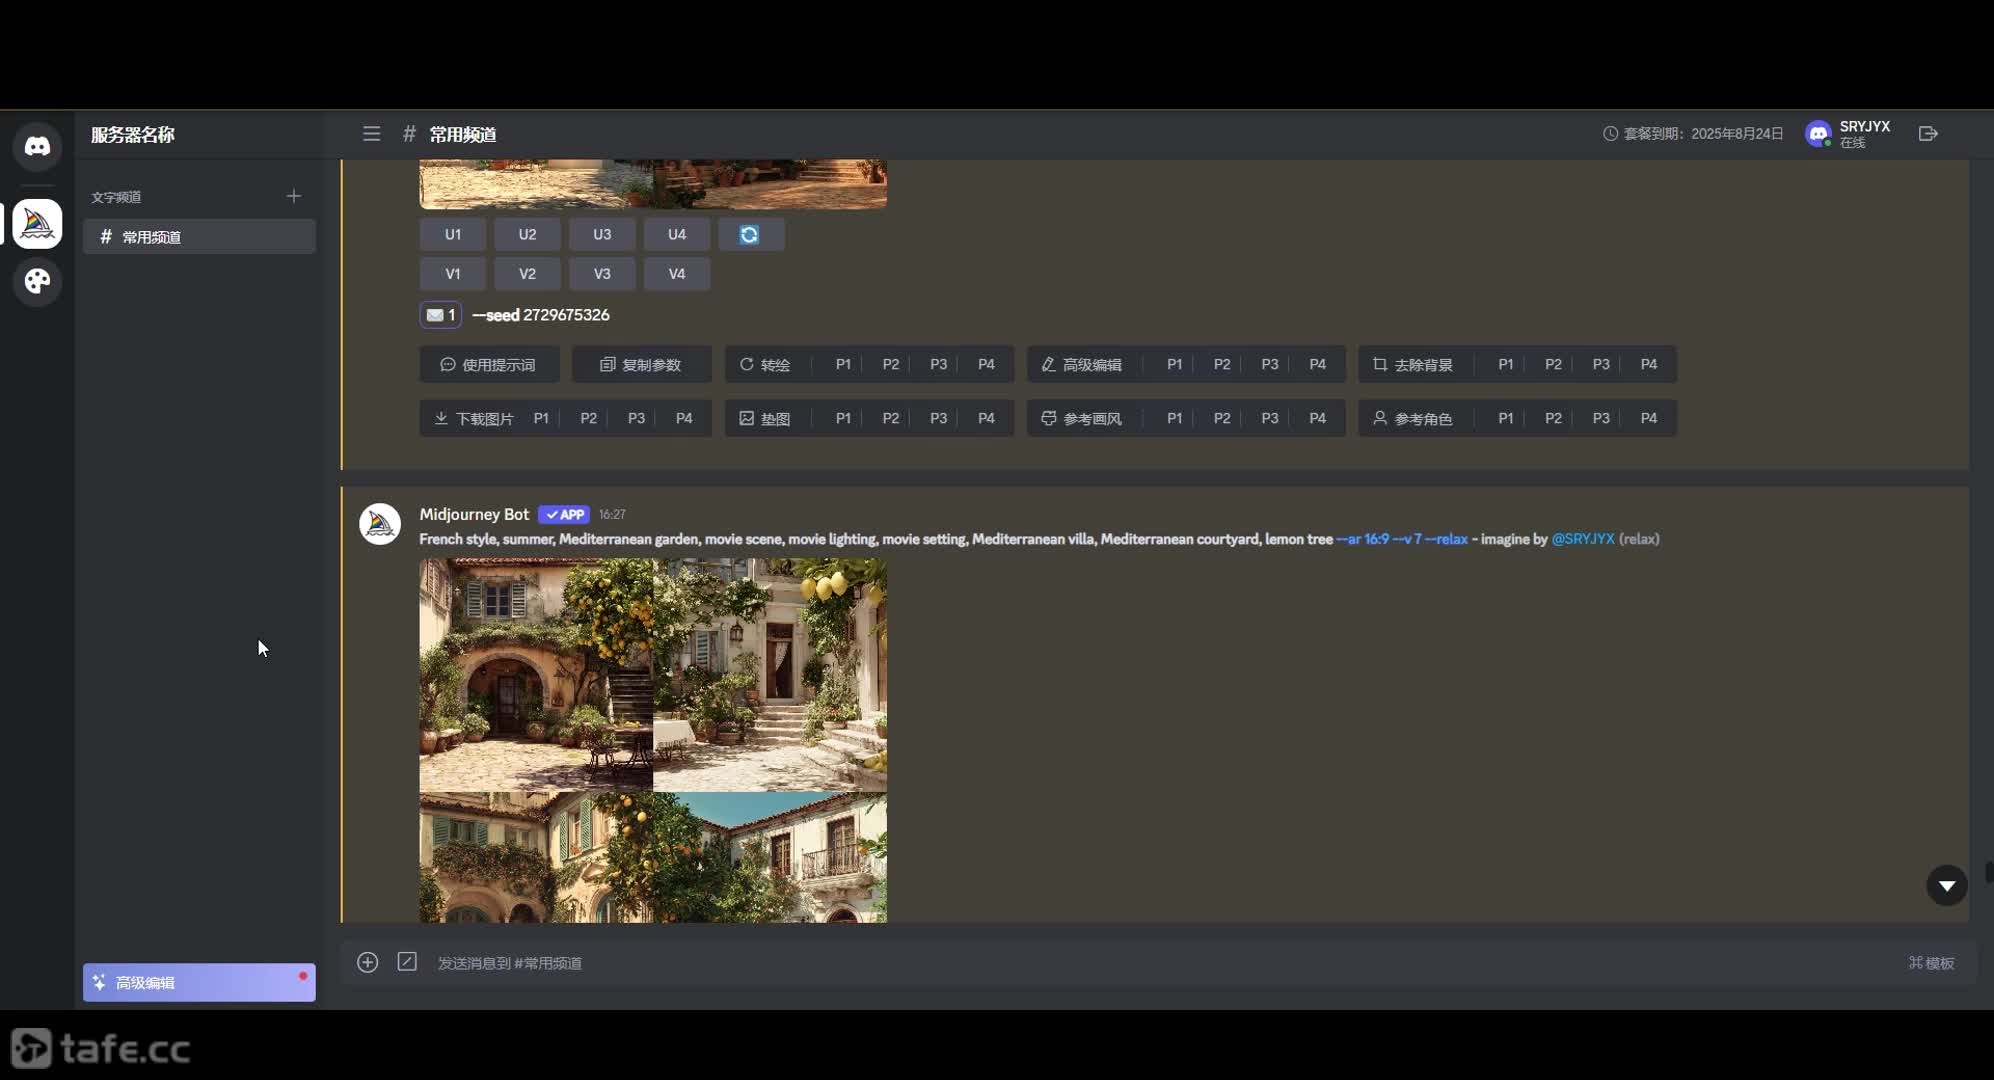The width and height of the screenshot is (1994, 1080).
Task: Open the edit square icon beside input
Action: pyautogui.click(x=407, y=962)
